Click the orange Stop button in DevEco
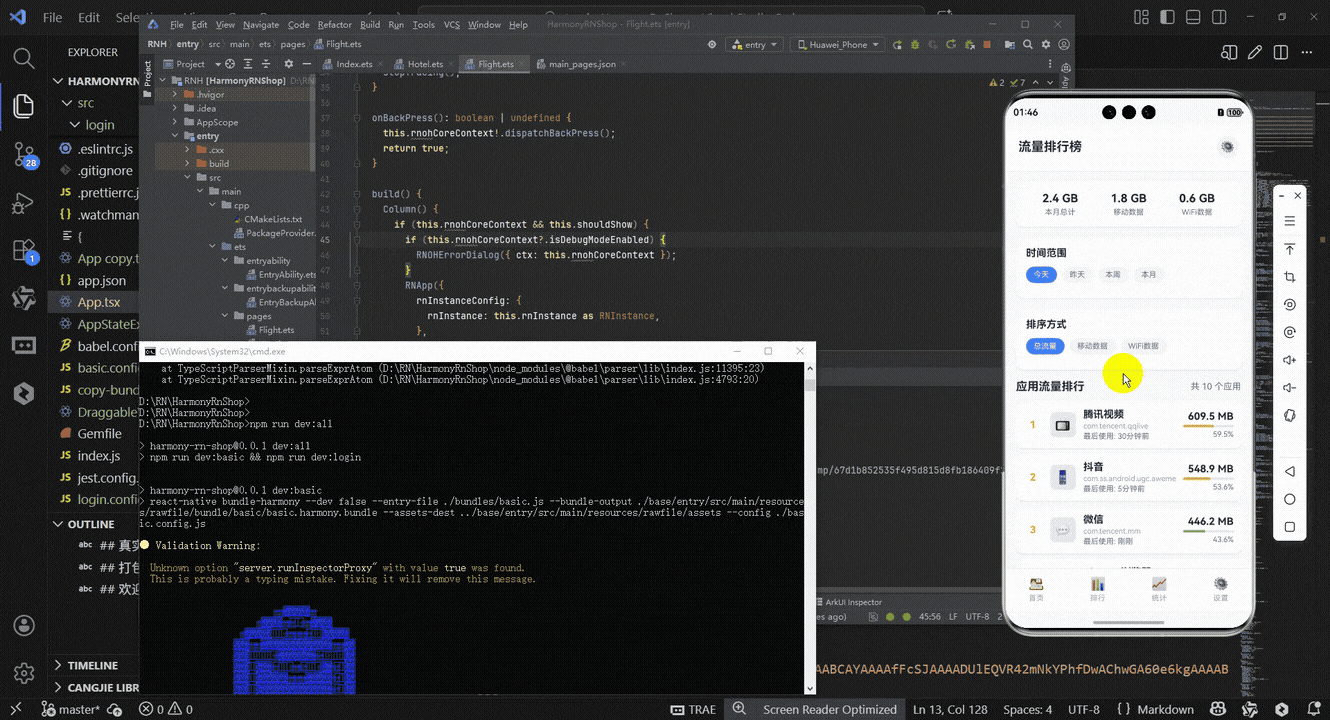Screen dimensions: 1330x720 [x=987, y=45]
